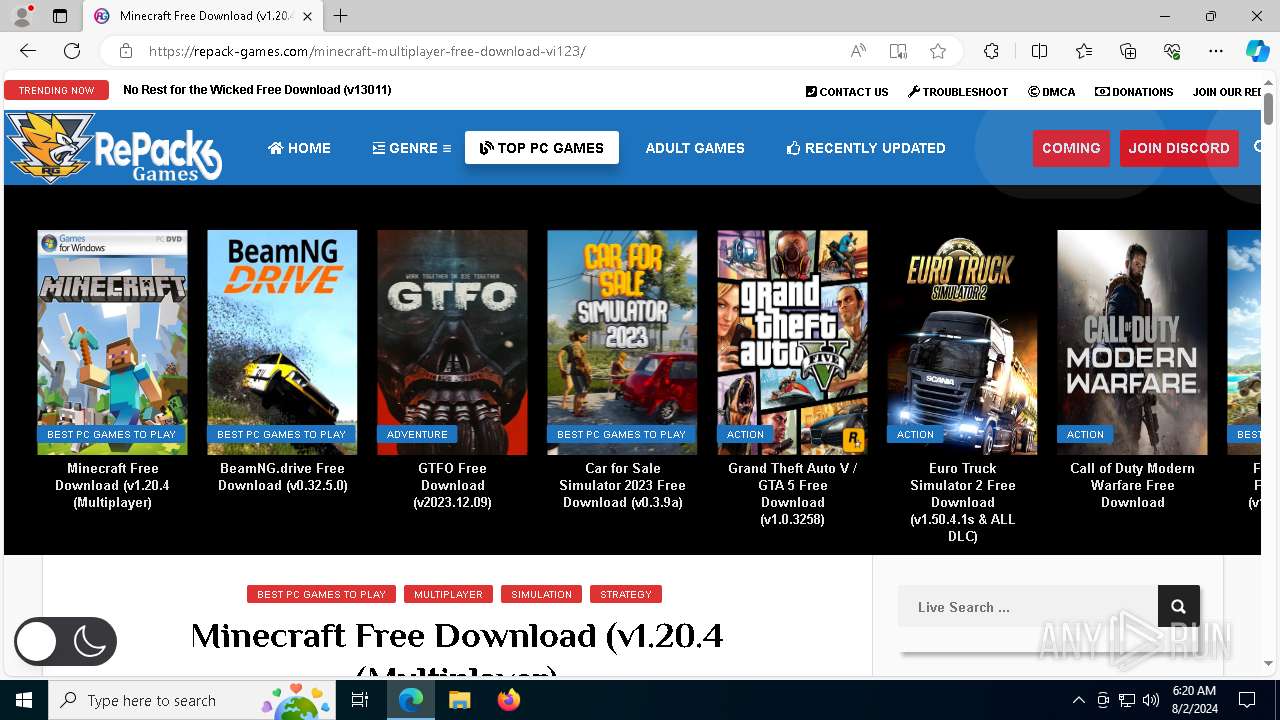Click the MULTIPLAYER category tag
Viewport: 1280px width, 720px height.
pos(448,594)
